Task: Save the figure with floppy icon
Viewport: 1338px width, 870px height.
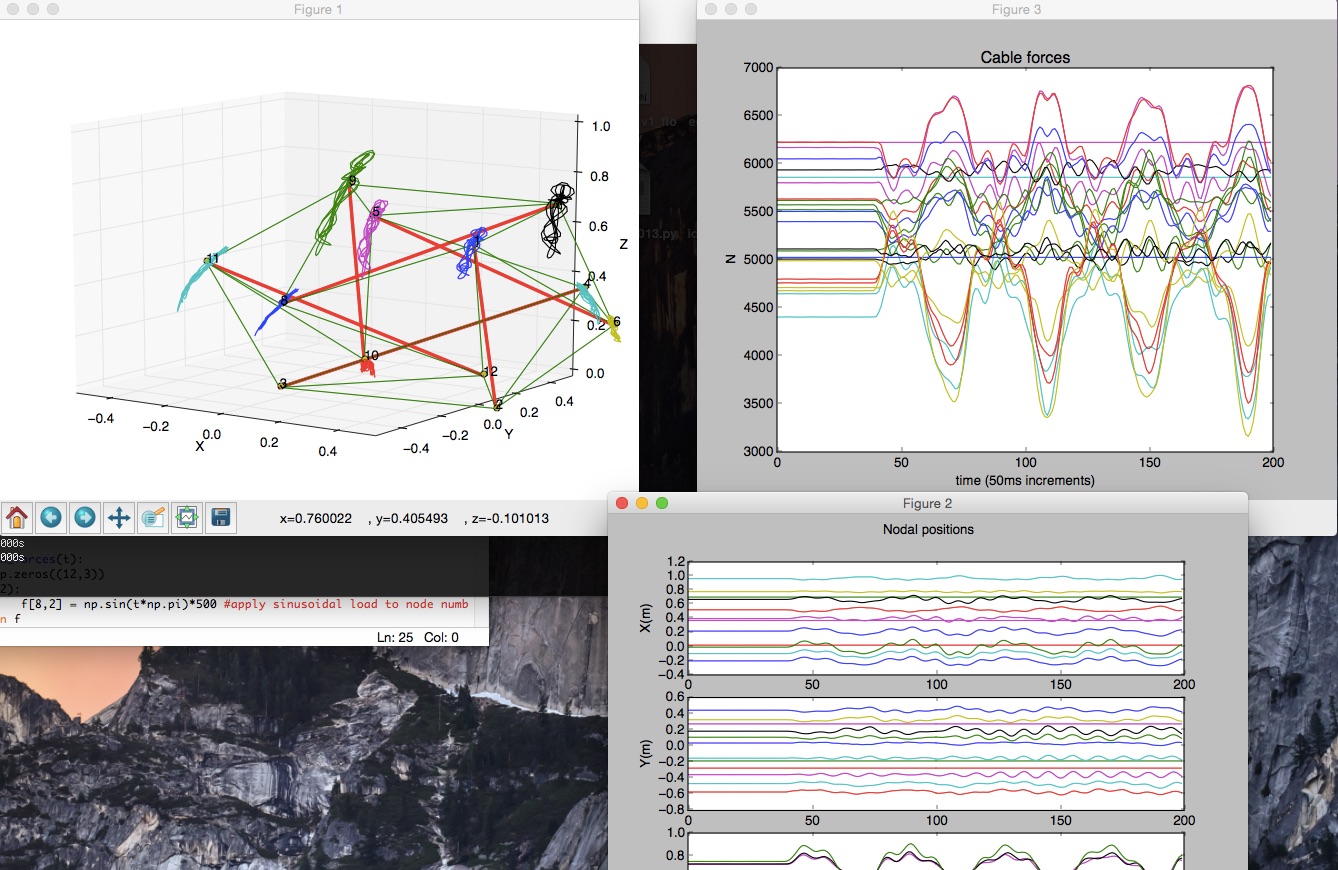Action: click(220, 517)
